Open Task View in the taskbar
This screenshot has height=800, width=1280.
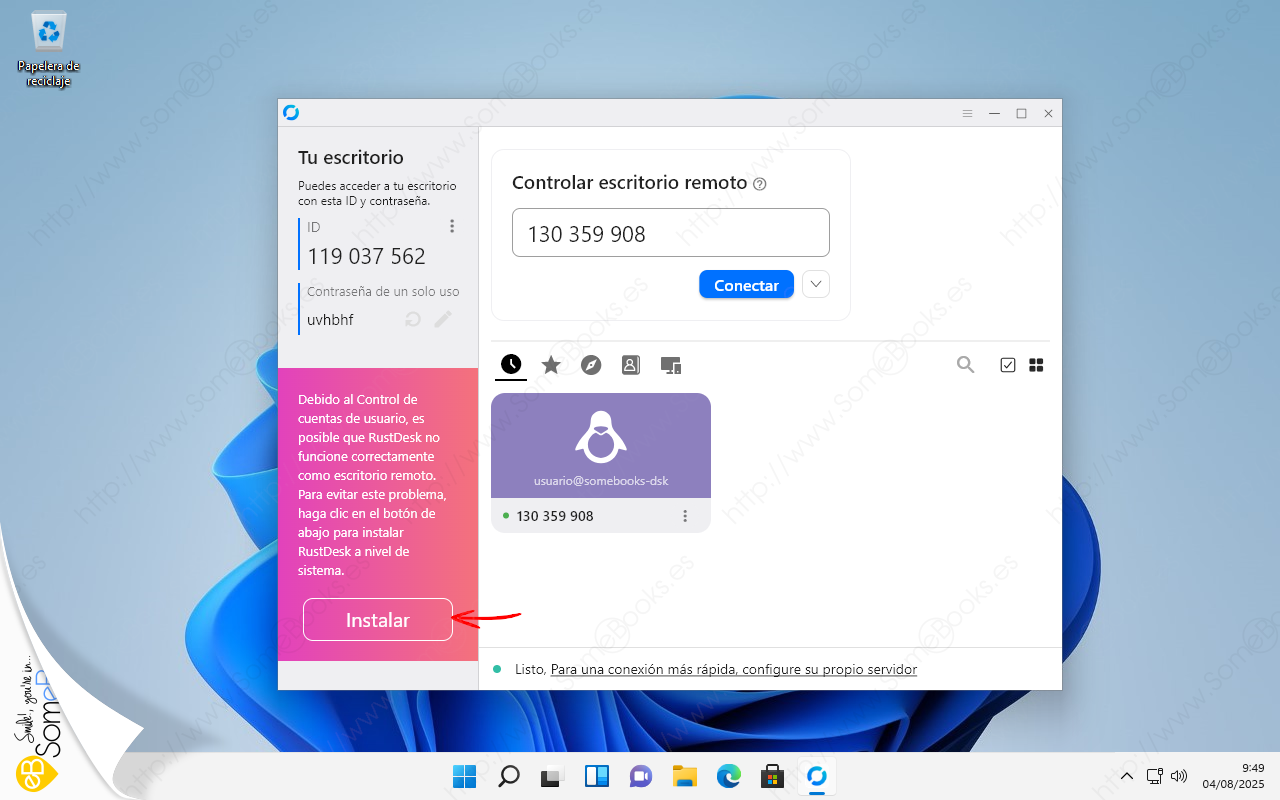(553, 776)
